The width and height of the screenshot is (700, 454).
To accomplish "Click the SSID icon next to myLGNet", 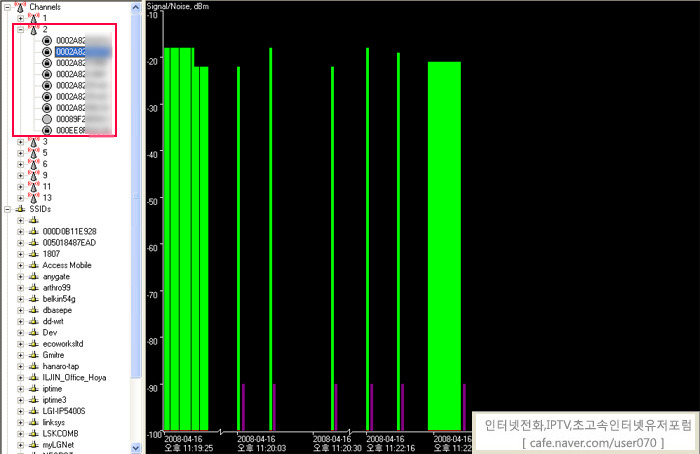I will tap(33, 445).
